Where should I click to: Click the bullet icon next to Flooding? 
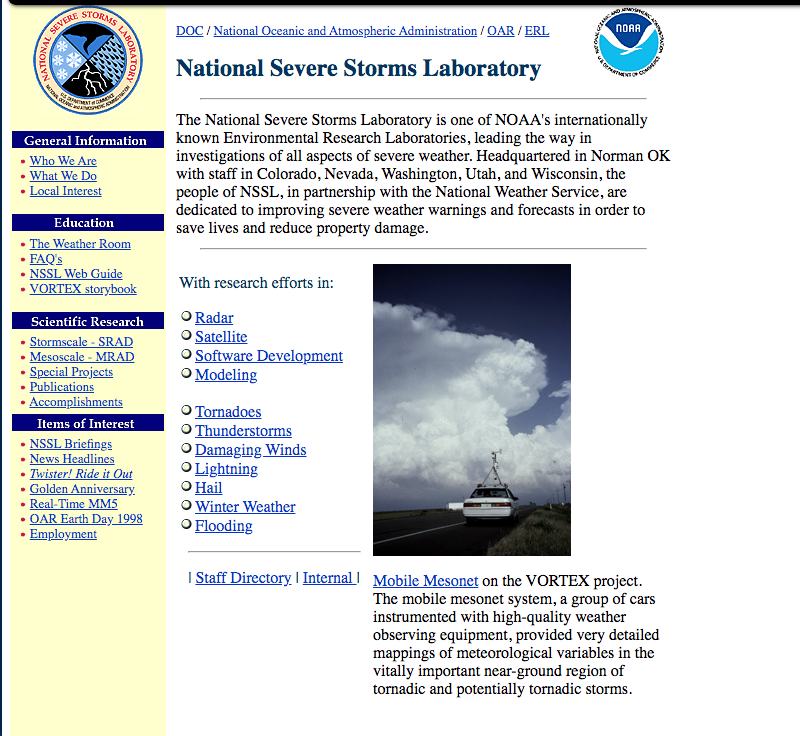pos(186,525)
